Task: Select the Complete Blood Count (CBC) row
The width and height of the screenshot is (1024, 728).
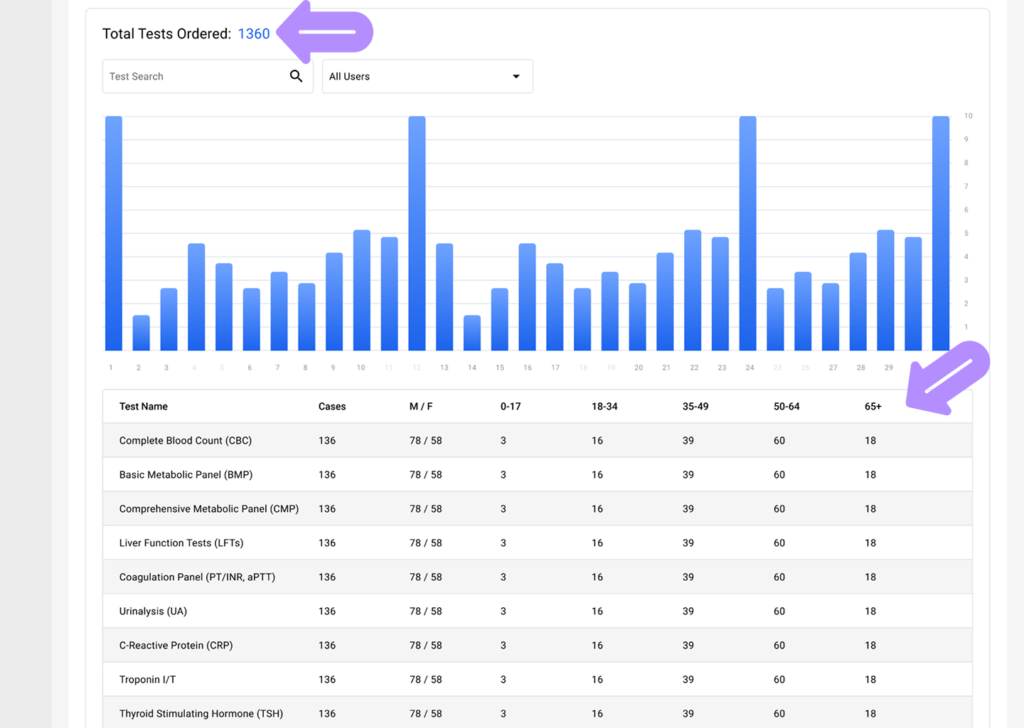Action: pyautogui.click(x=185, y=441)
